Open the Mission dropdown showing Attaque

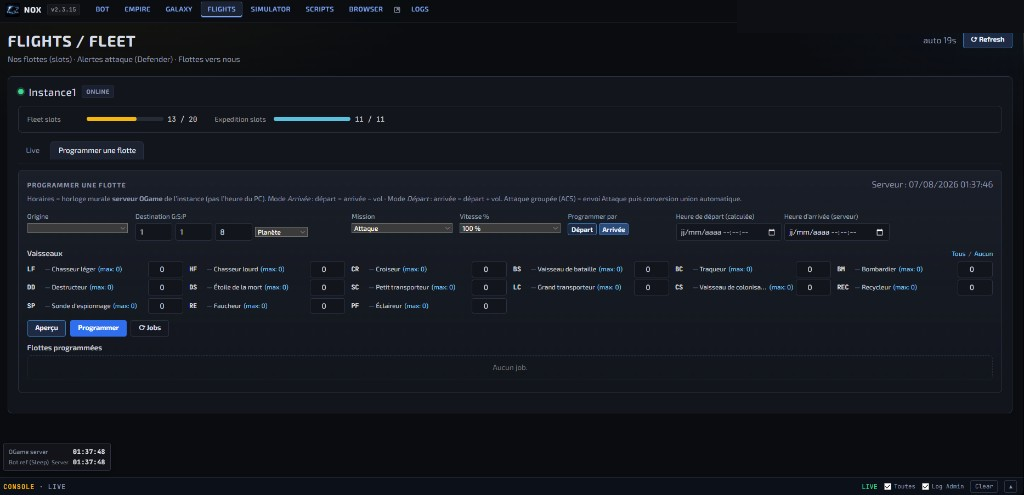pyautogui.click(x=402, y=229)
